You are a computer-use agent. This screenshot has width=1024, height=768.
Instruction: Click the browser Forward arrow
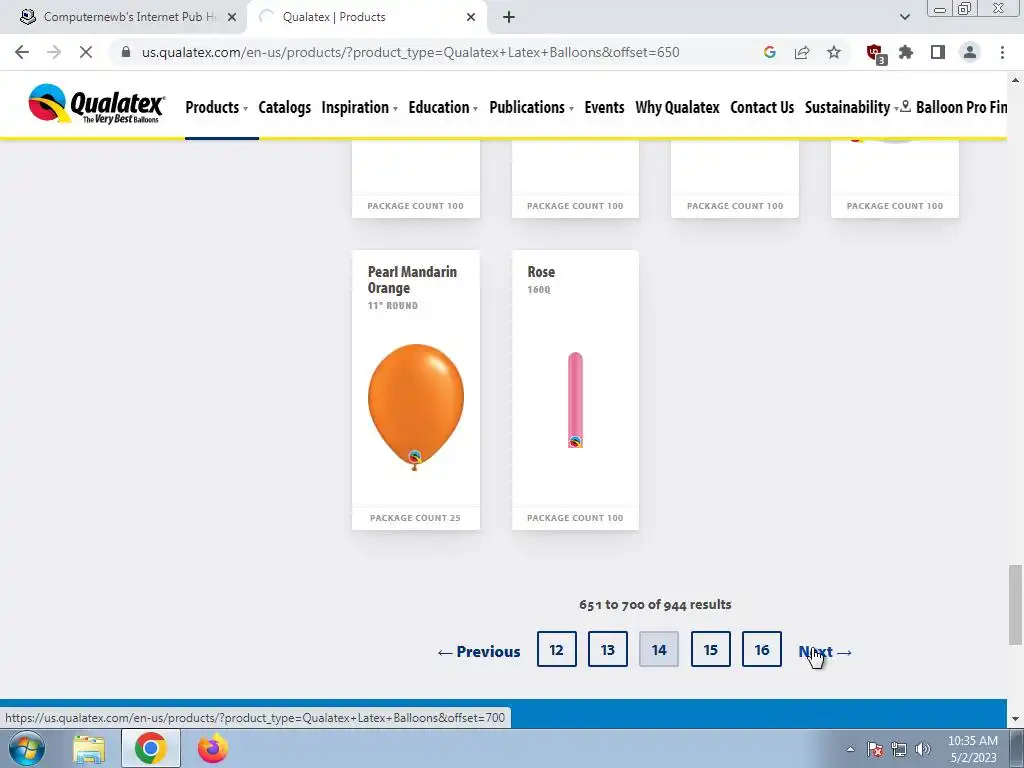click(x=54, y=52)
